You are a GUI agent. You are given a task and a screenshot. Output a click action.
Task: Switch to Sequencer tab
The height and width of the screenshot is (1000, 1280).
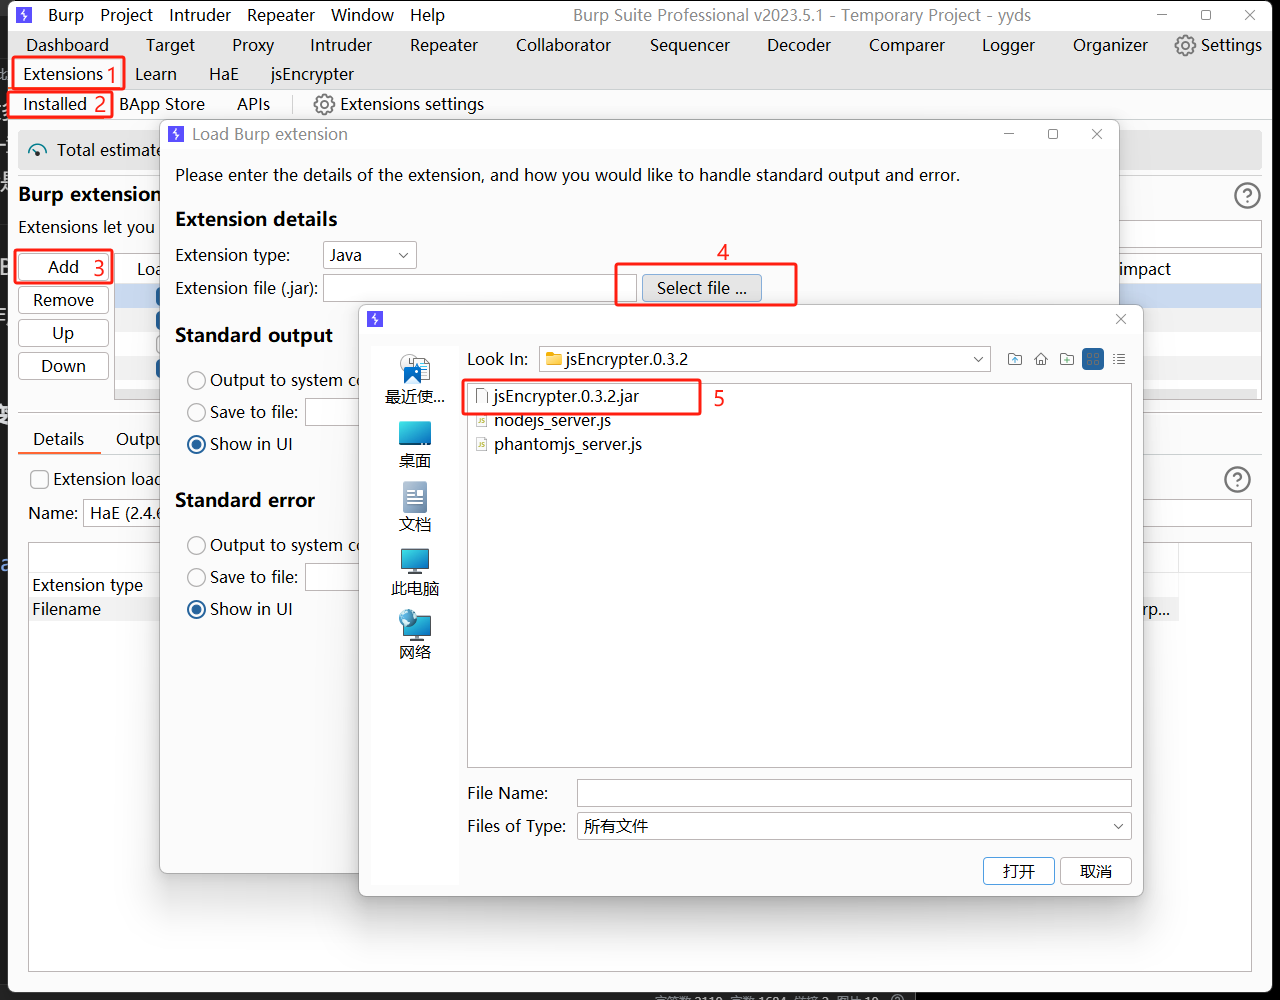[x=690, y=45]
